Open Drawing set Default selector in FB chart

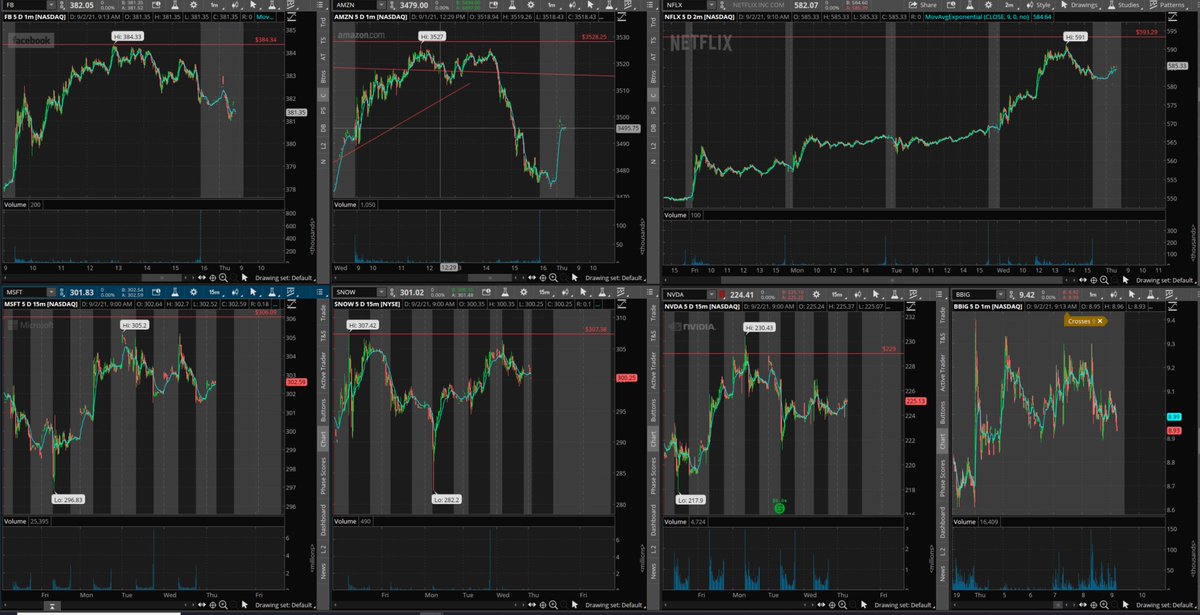(285, 277)
